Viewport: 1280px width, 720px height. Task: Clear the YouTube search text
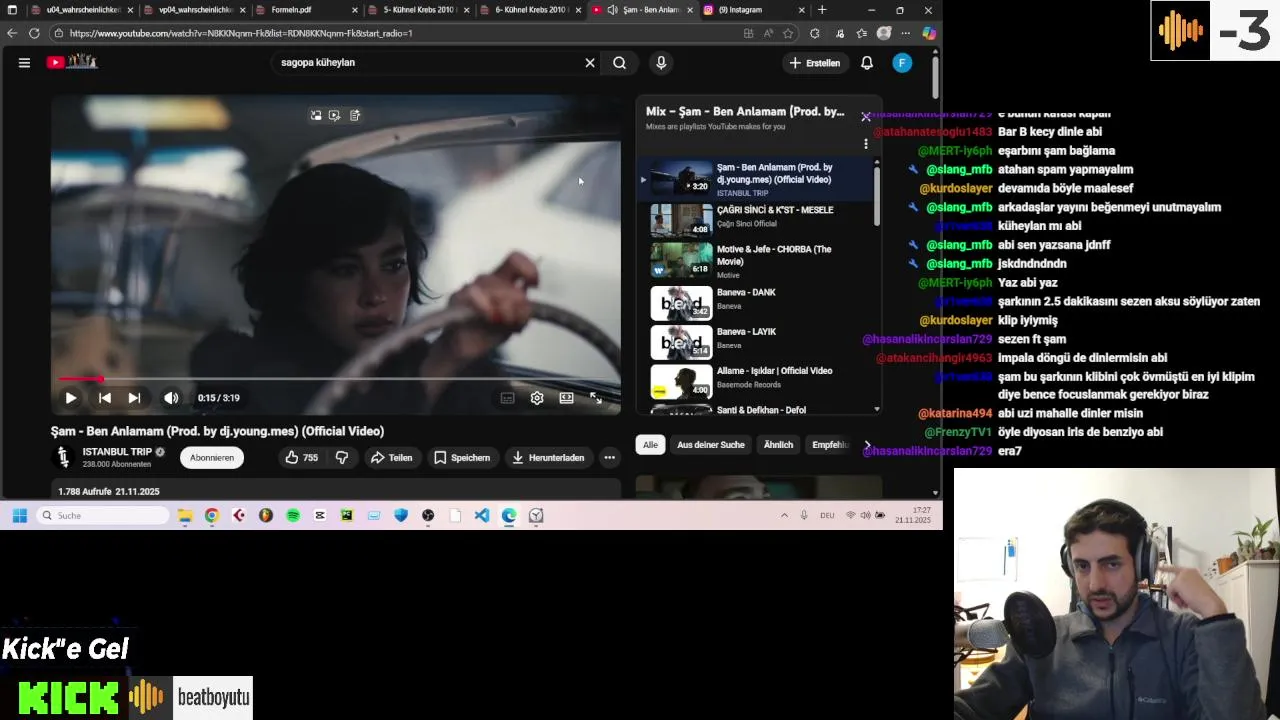(x=590, y=63)
